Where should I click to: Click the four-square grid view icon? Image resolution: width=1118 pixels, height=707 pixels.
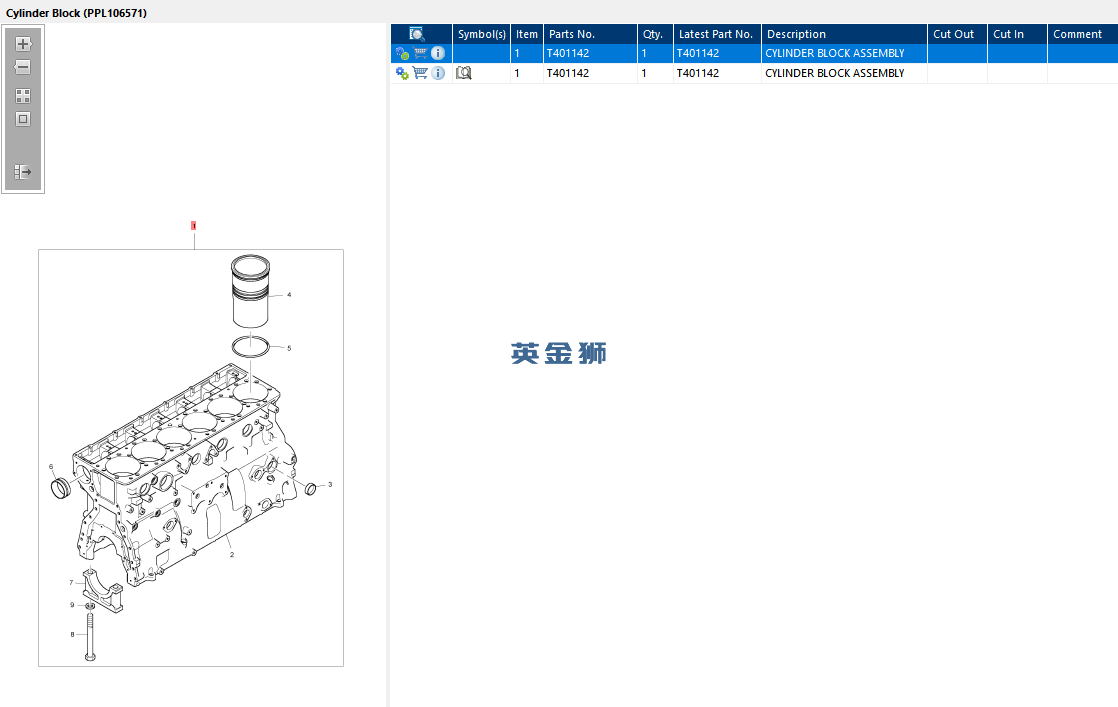[23, 96]
